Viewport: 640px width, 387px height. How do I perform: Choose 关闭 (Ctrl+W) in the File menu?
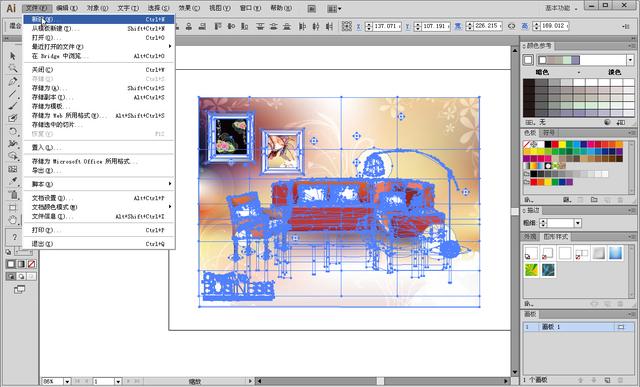point(99,70)
